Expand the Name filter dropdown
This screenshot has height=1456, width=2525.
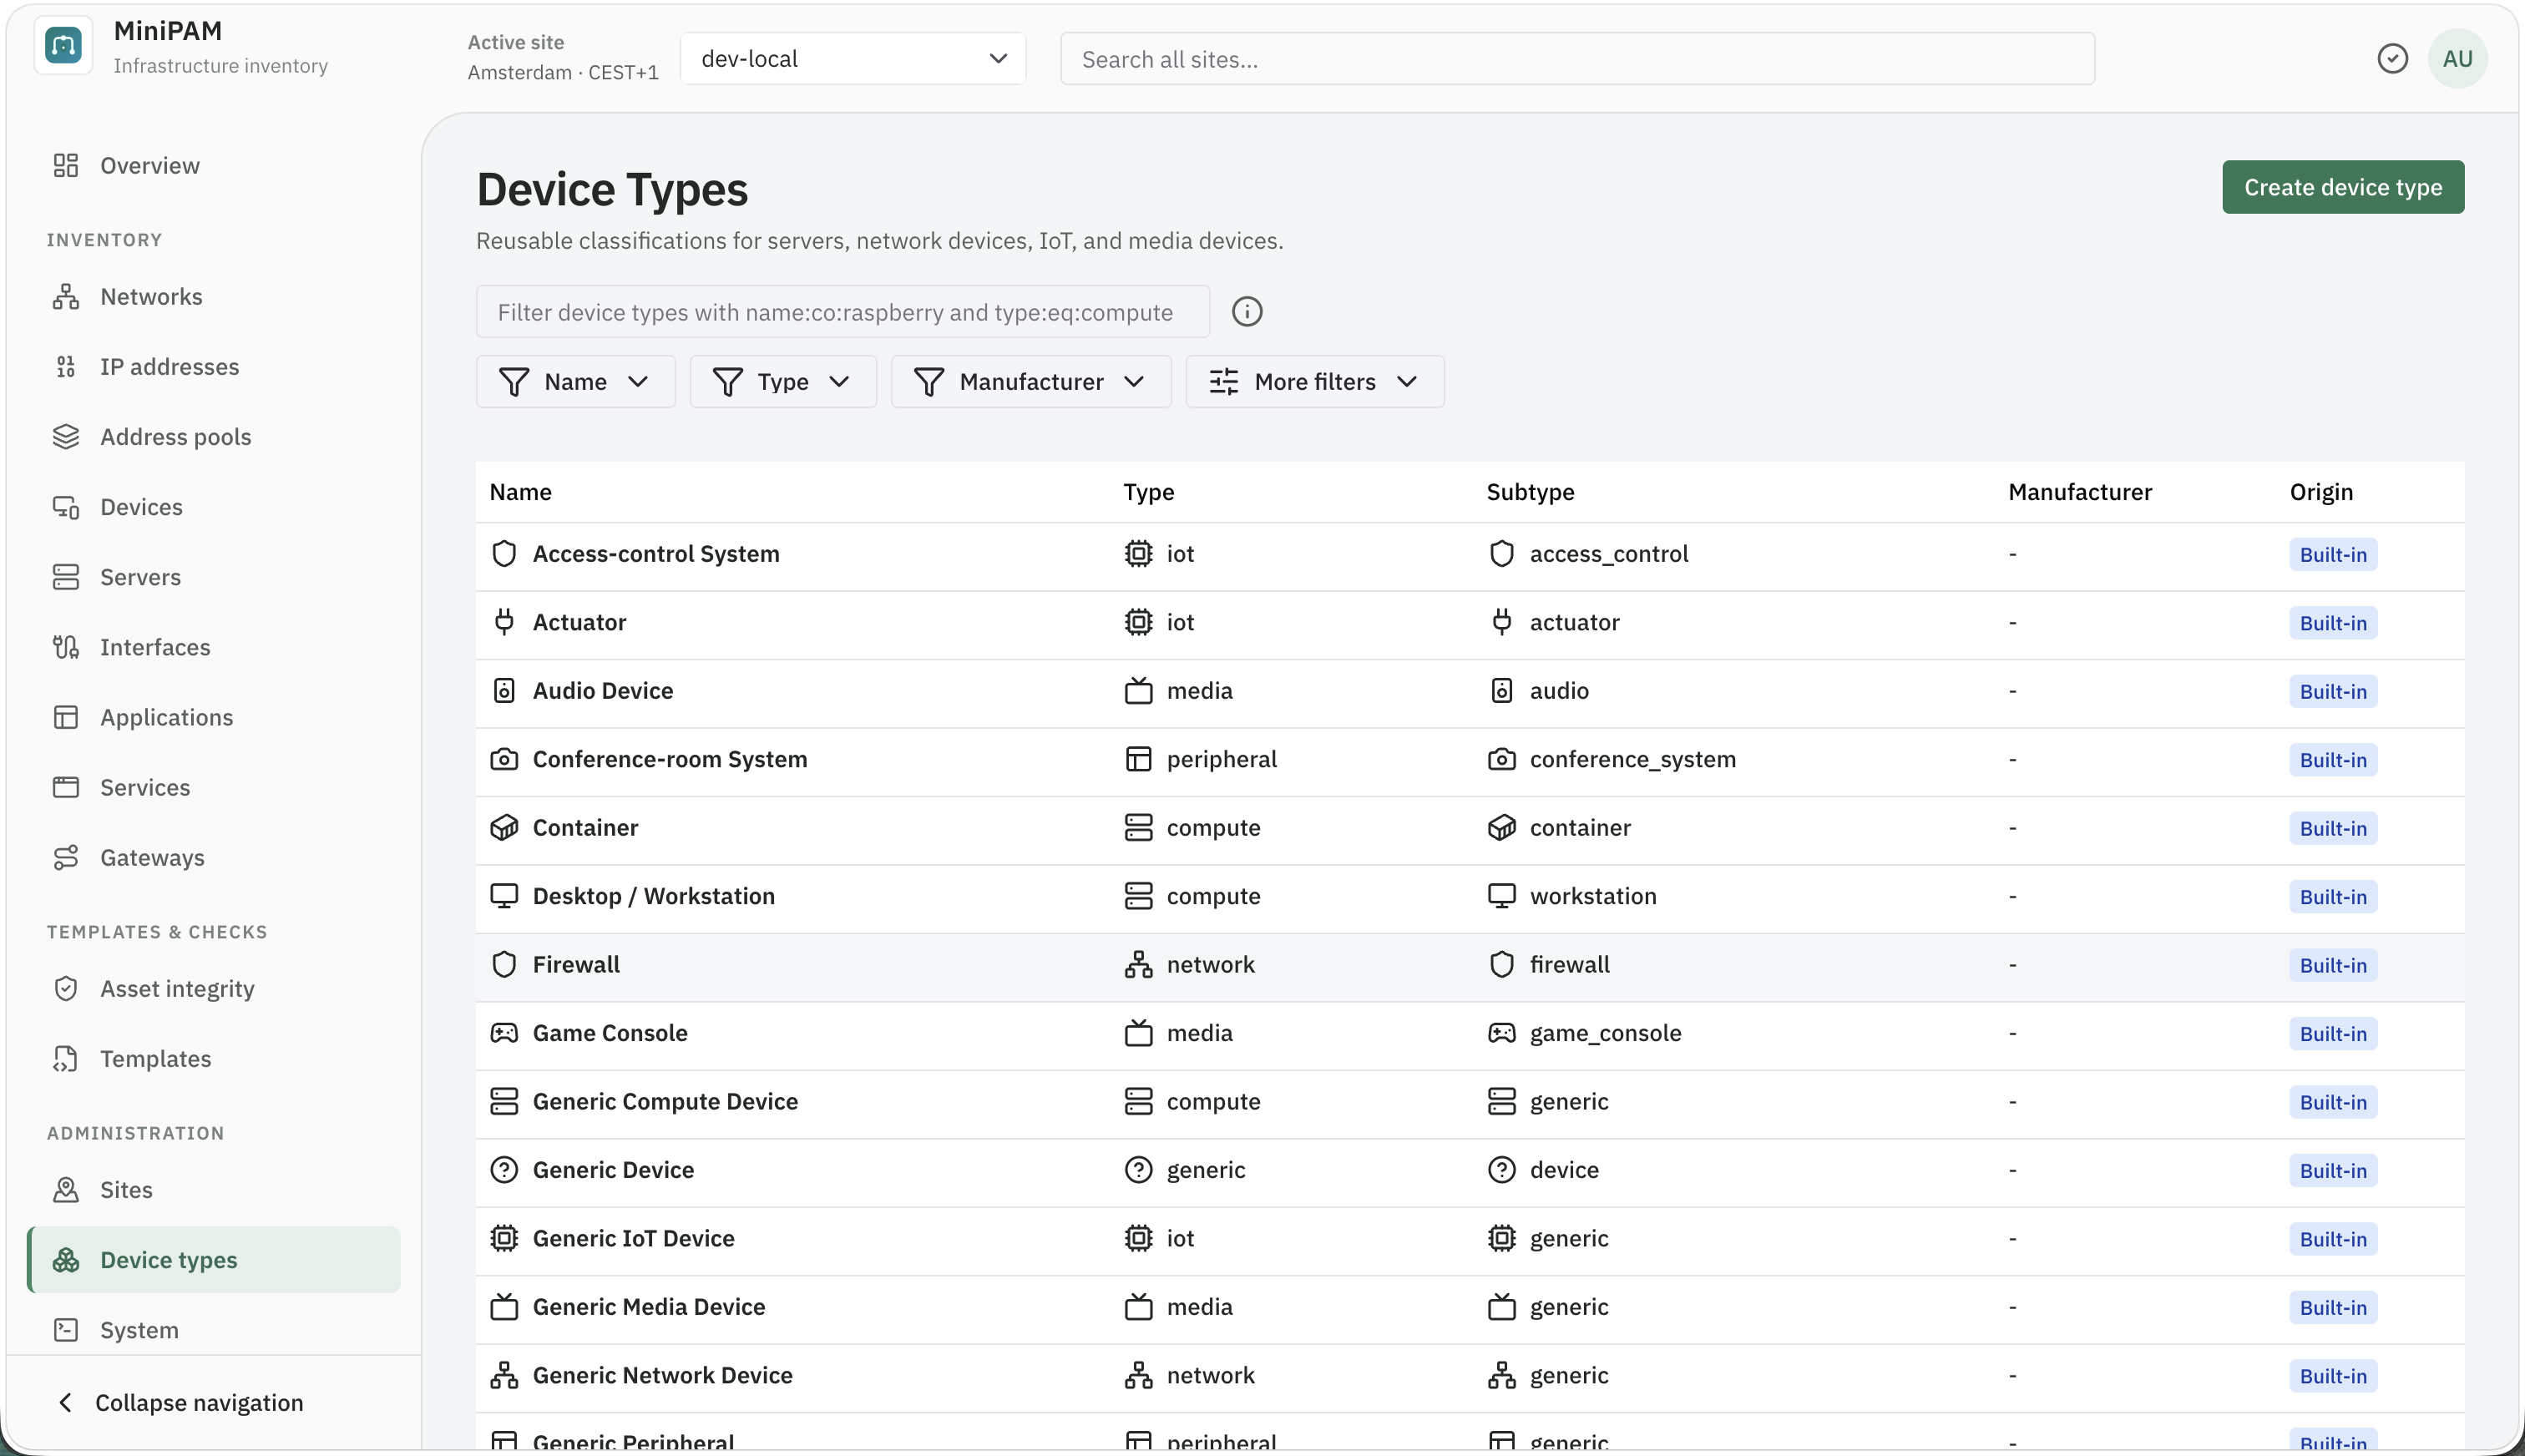tap(576, 382)
